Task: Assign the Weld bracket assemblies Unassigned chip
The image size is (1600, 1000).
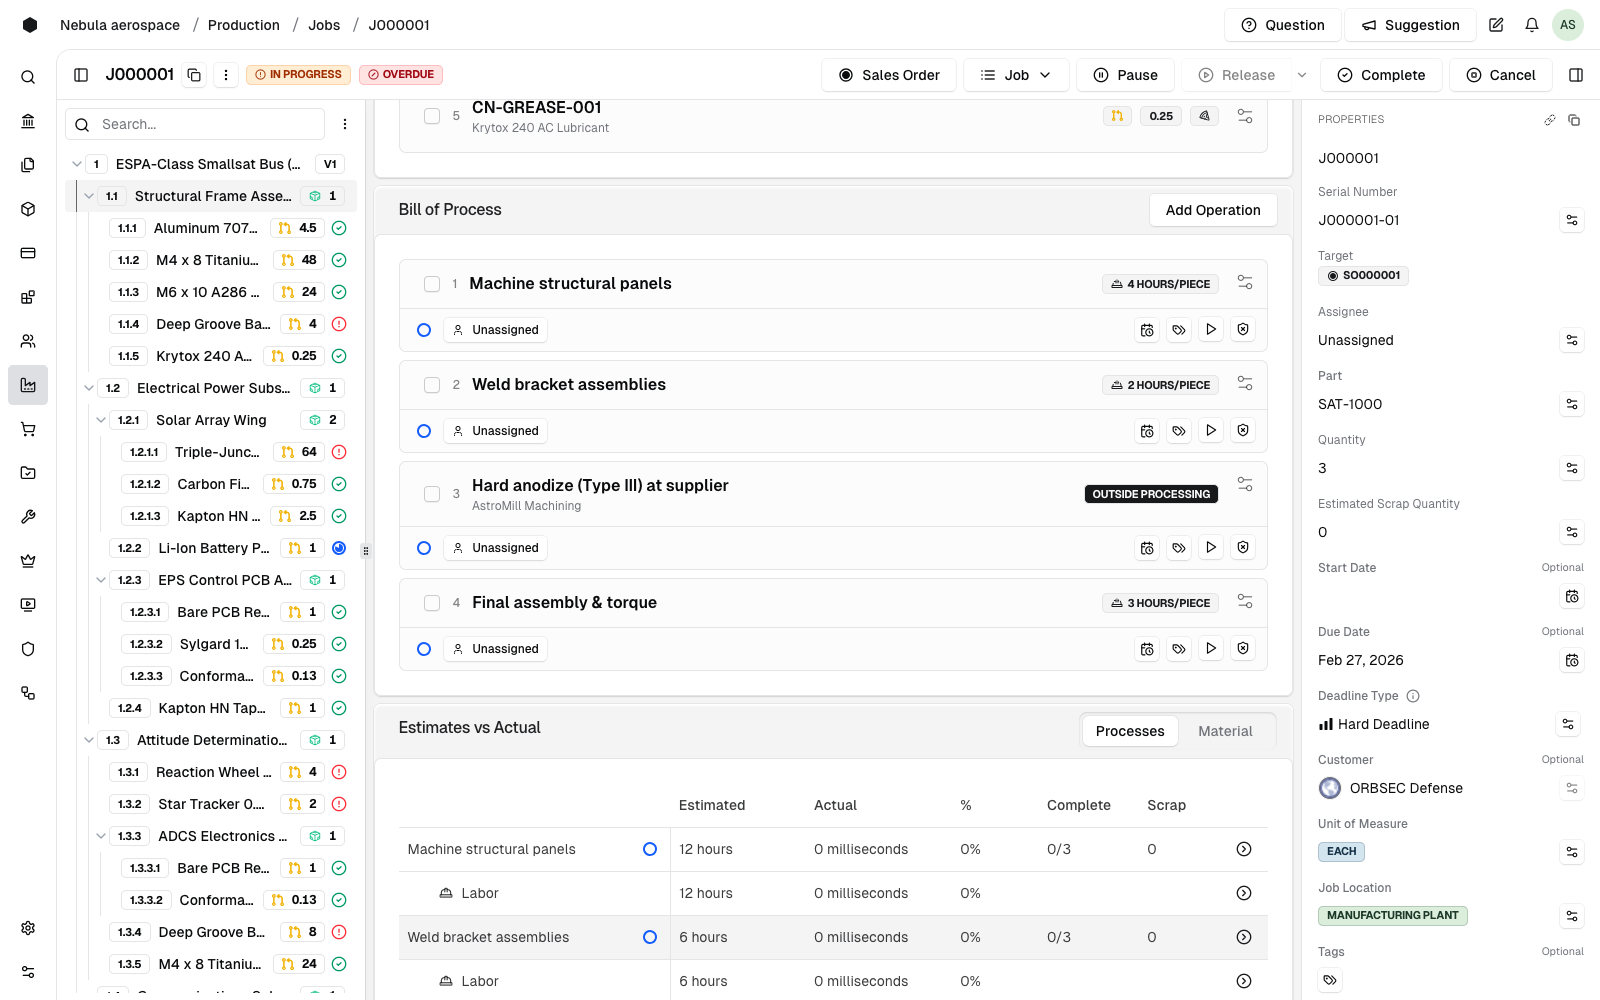Action: pyautogui.click(x=496, y=431)
